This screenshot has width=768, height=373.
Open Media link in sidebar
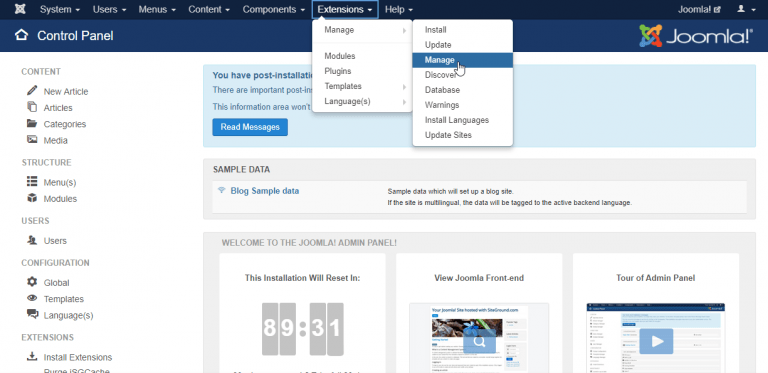click(x=55, y=140)
